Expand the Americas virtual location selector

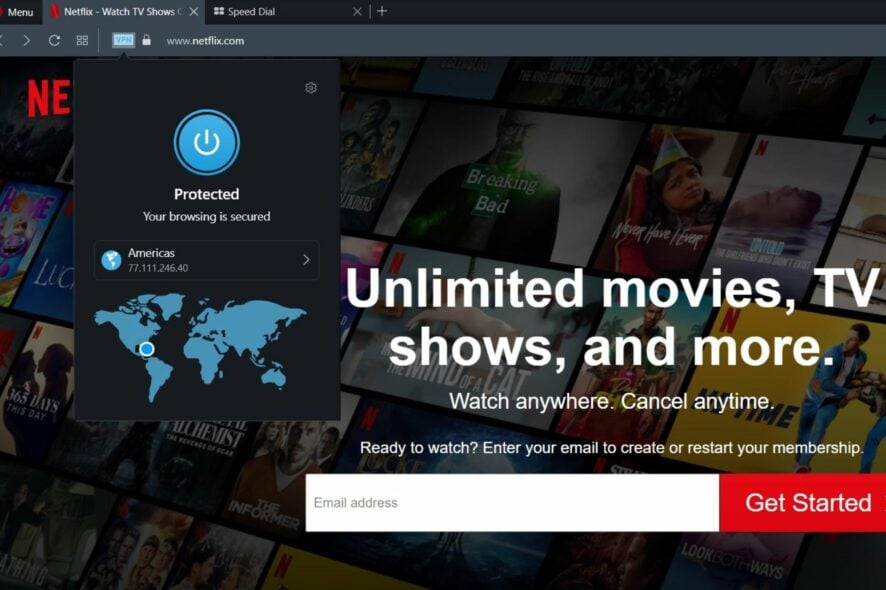(206, 260)
